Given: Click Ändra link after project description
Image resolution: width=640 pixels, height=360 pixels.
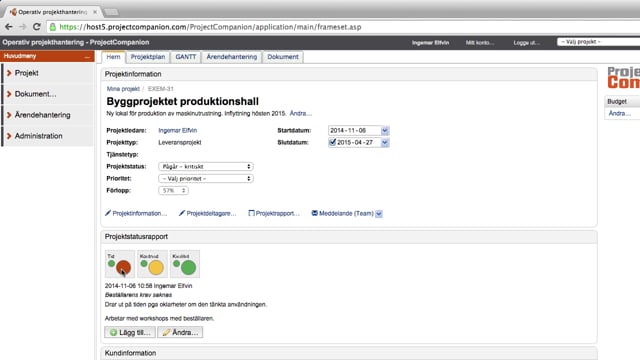Looking at the screenshot, I should tap(300, 113).
